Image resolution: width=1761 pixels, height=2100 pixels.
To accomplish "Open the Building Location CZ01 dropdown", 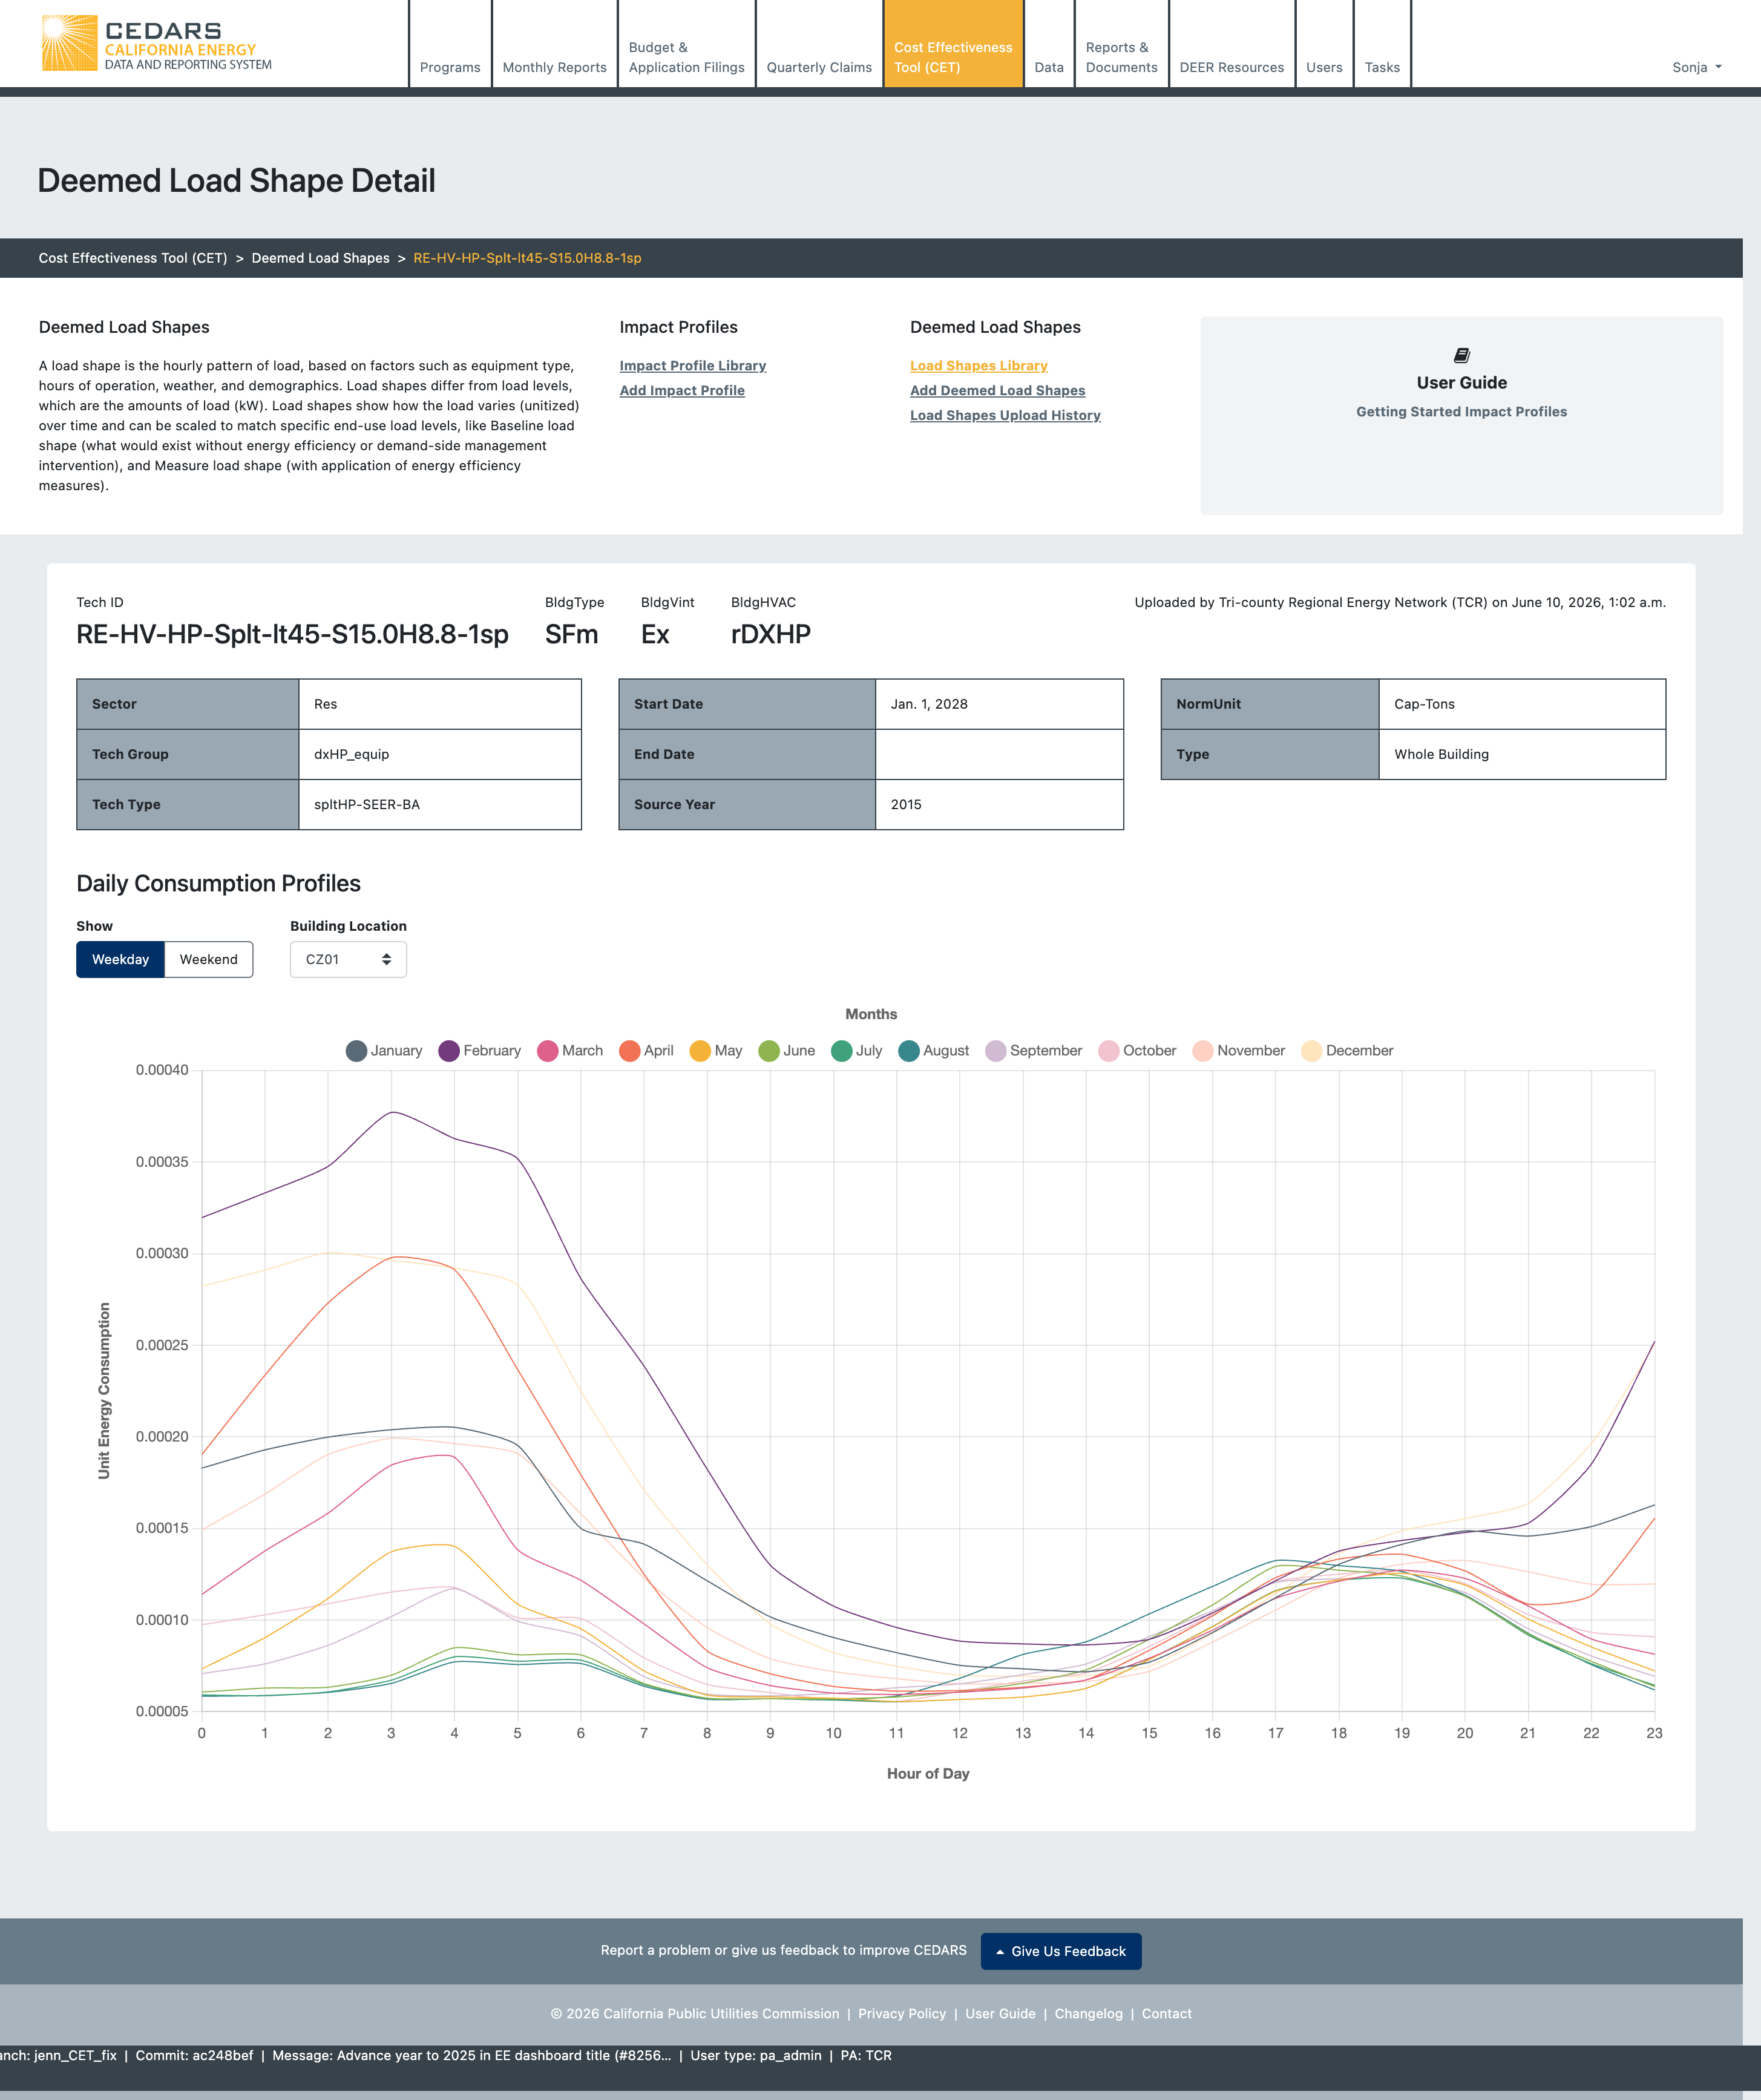I will click(348, 959).
